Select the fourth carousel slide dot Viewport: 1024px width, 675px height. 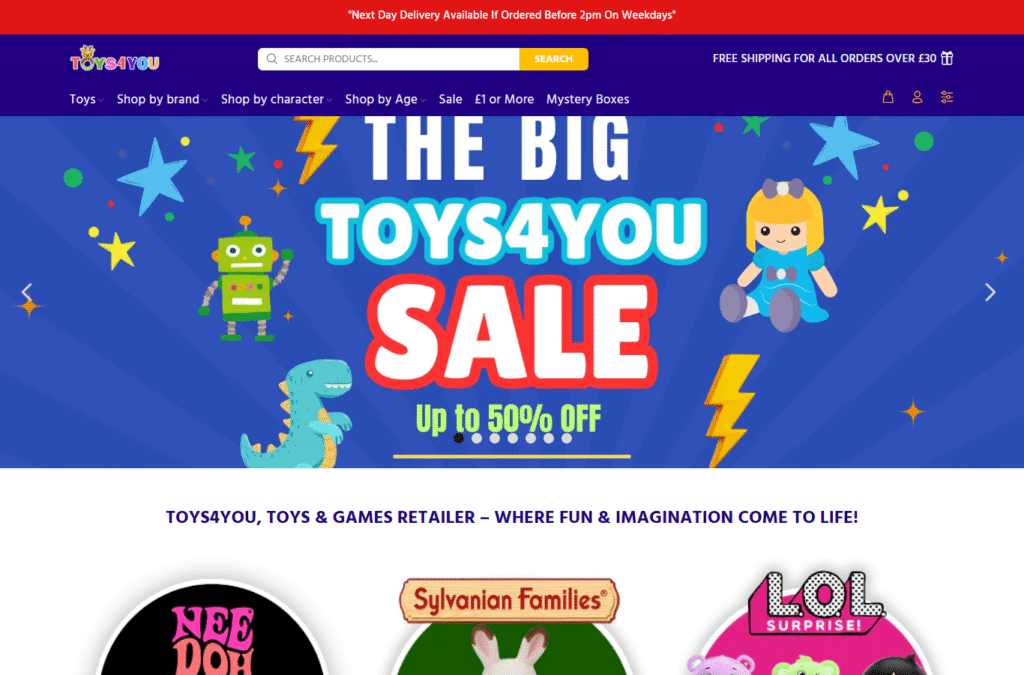tap(513, 438)
